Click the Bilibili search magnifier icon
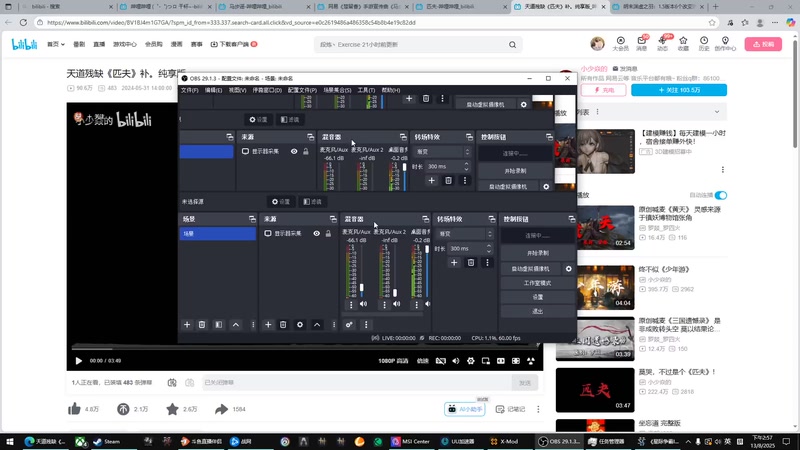The width and height of the screenshot is (800, 450). (512, 44)
